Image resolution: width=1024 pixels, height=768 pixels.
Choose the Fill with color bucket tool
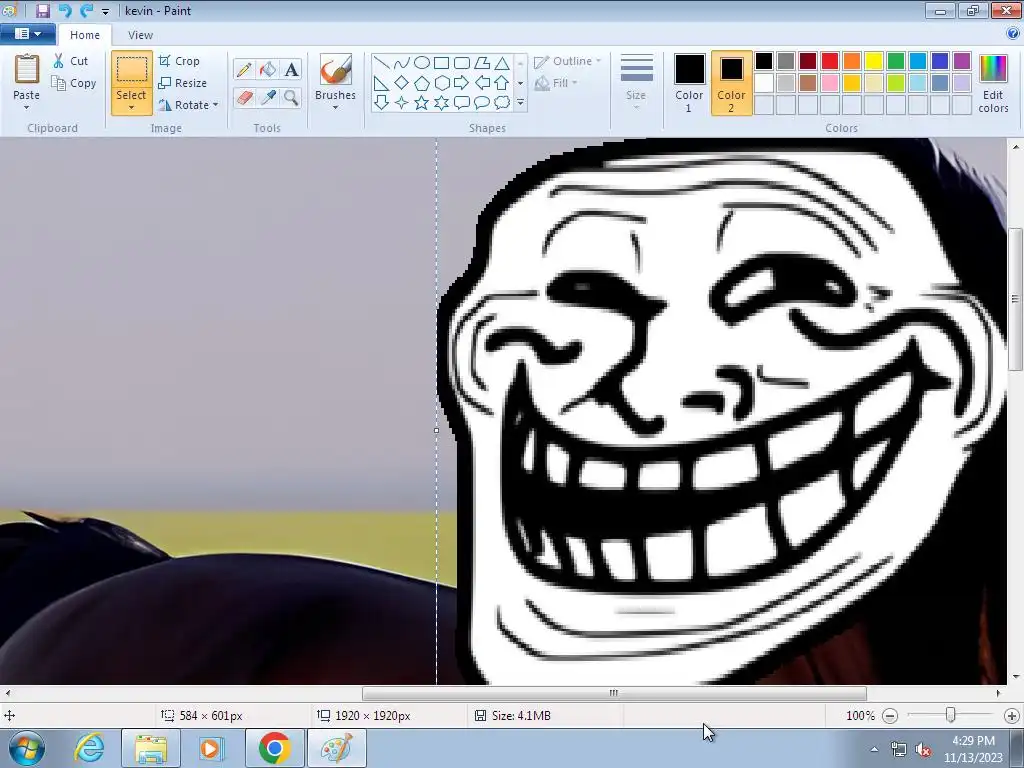point(268,69)
